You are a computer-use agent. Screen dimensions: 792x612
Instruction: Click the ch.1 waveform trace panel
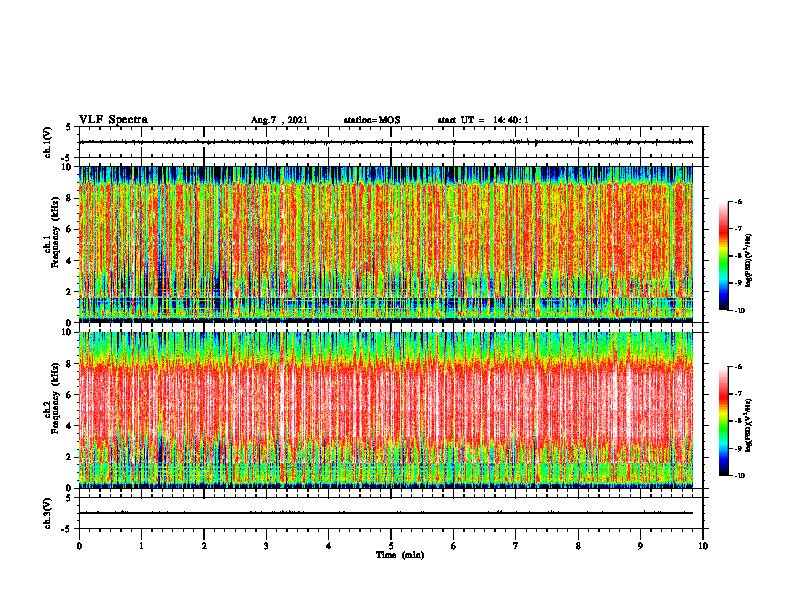pyautogui.click(x=391, y=142)
